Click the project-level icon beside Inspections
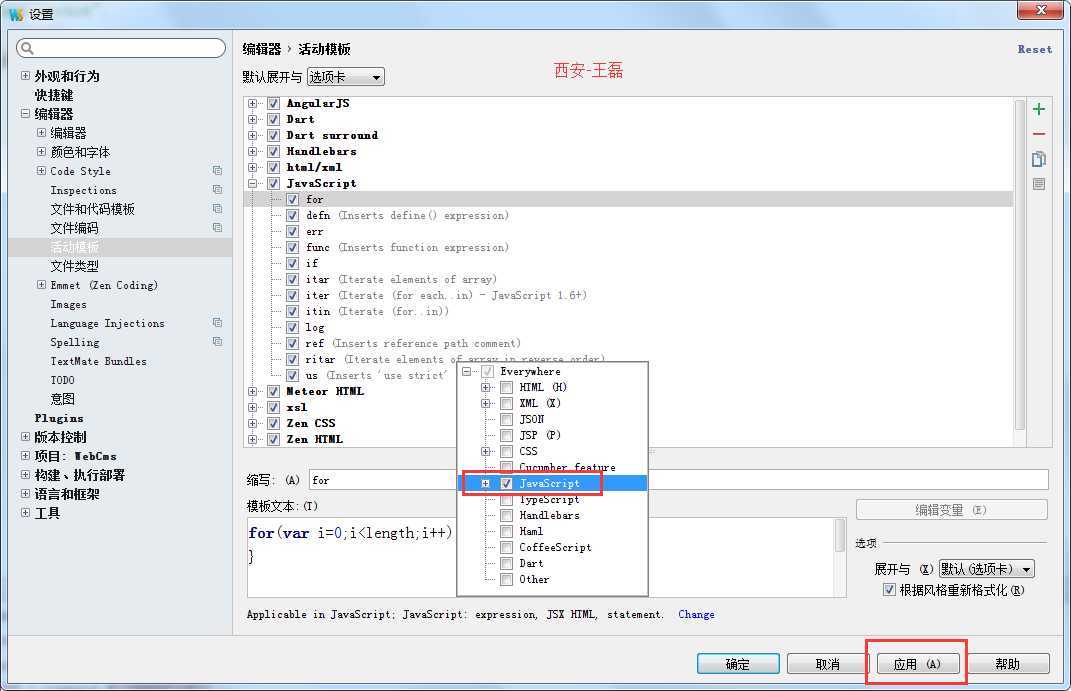1071x691 pixels. (217, 190)
